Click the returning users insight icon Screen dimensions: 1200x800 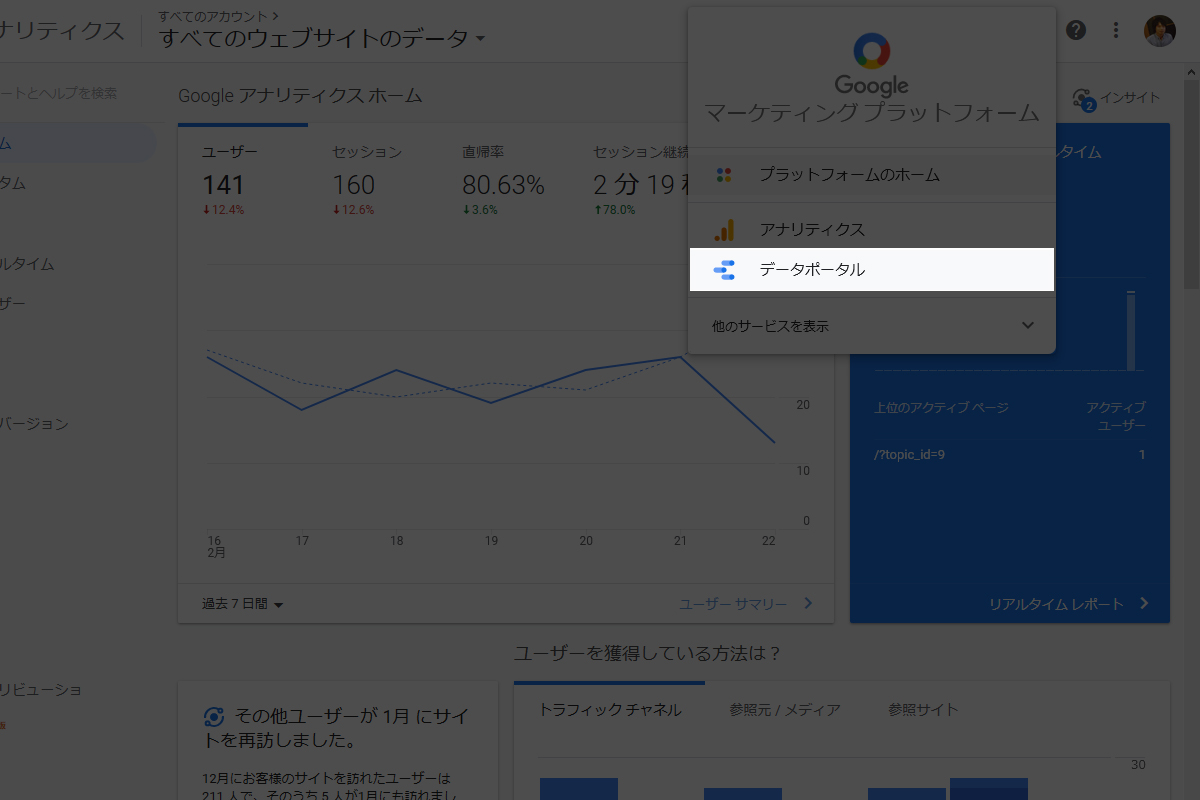click(213, 716)
